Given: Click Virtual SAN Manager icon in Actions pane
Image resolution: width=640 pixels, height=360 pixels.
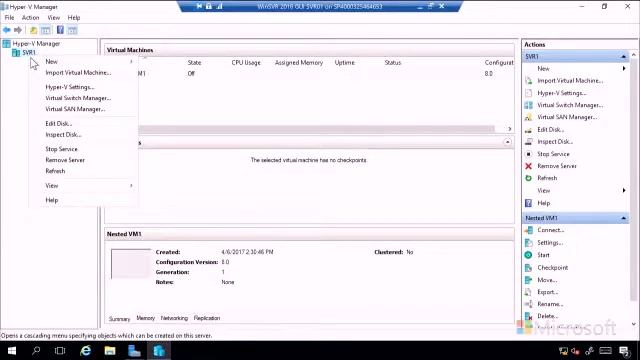Looking at the screenshot, I should 529,117.
